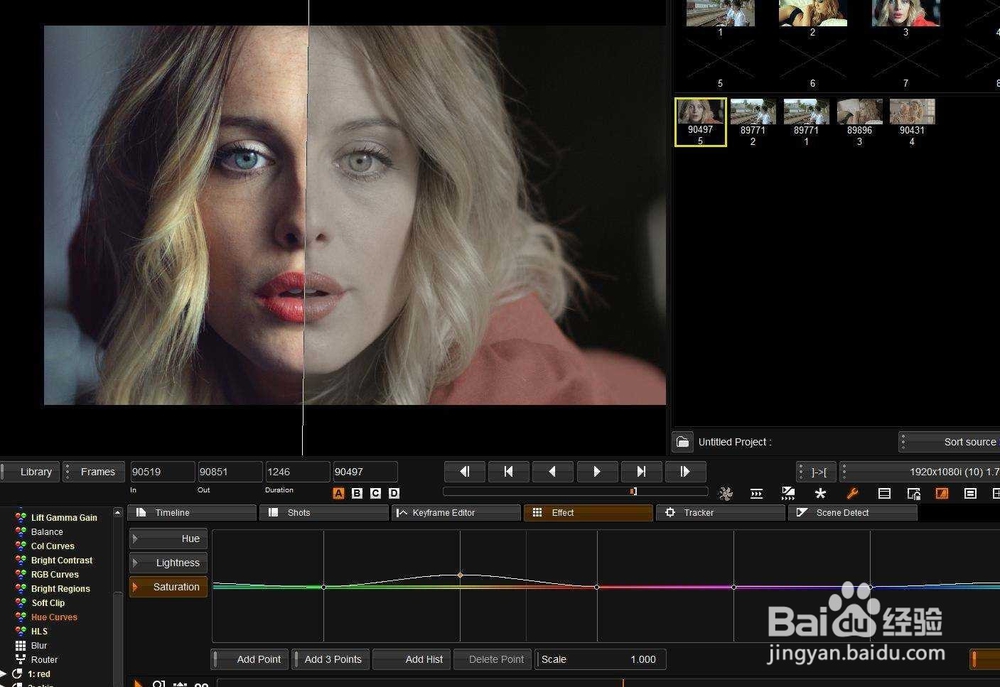Select the Balance effect
Viewport: 1000px width, 687px height.
(47, 532)
